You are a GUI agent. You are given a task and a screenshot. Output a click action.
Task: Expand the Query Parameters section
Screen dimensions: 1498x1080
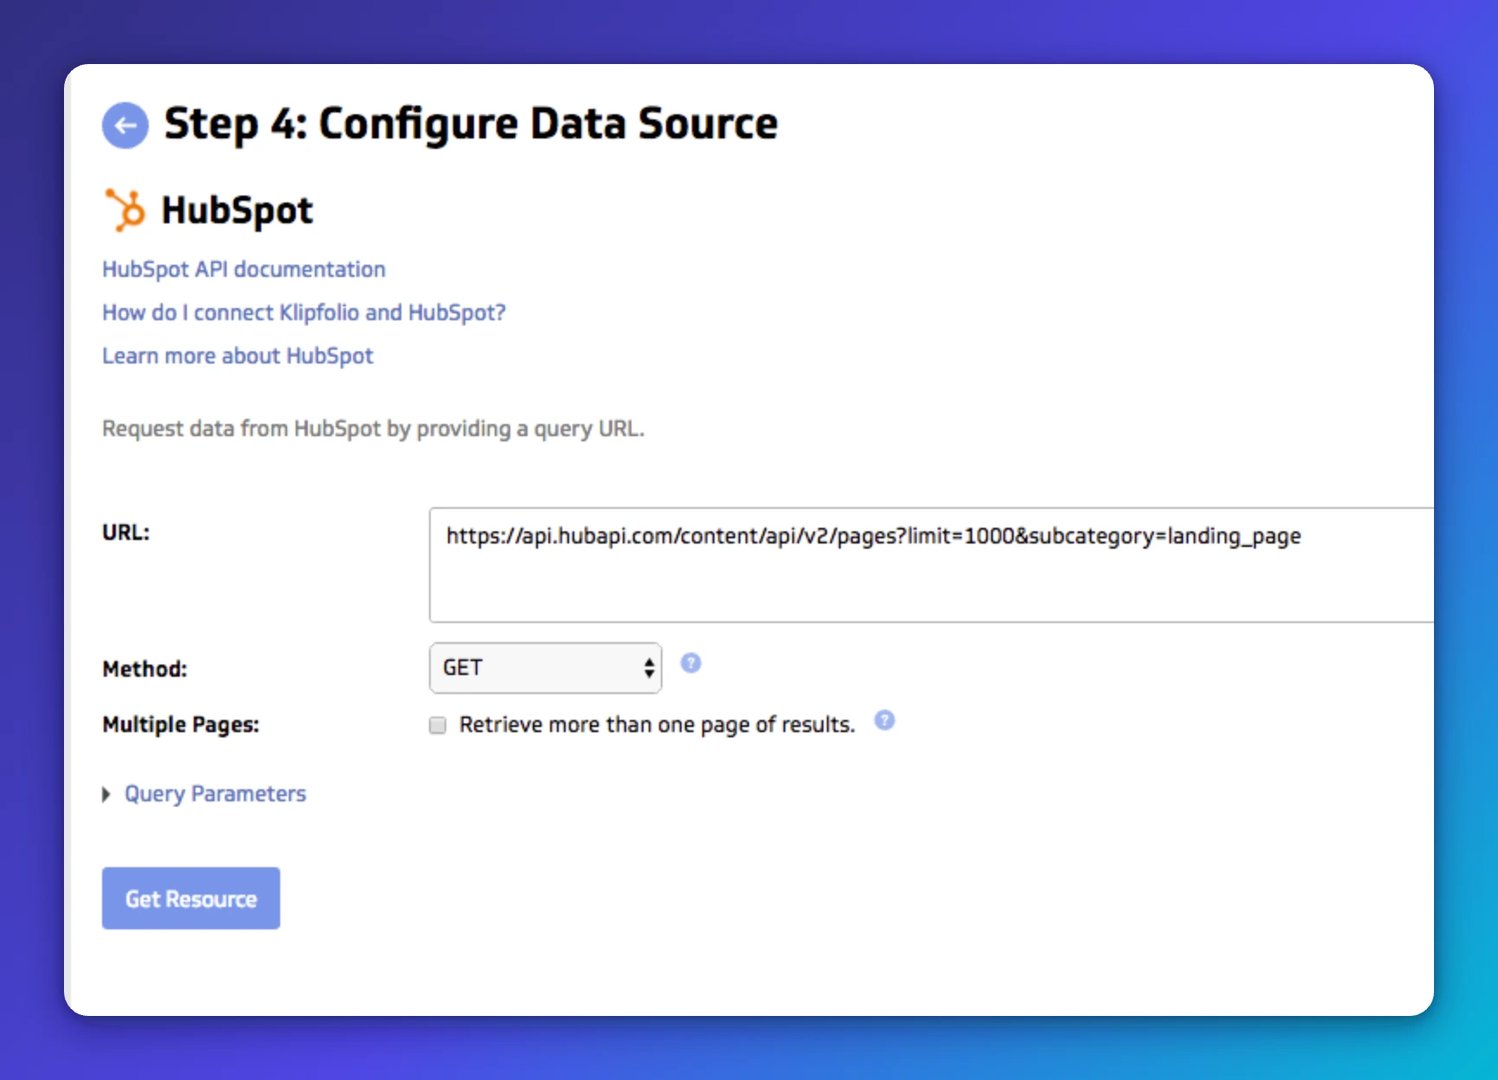(x=205, y=794)
